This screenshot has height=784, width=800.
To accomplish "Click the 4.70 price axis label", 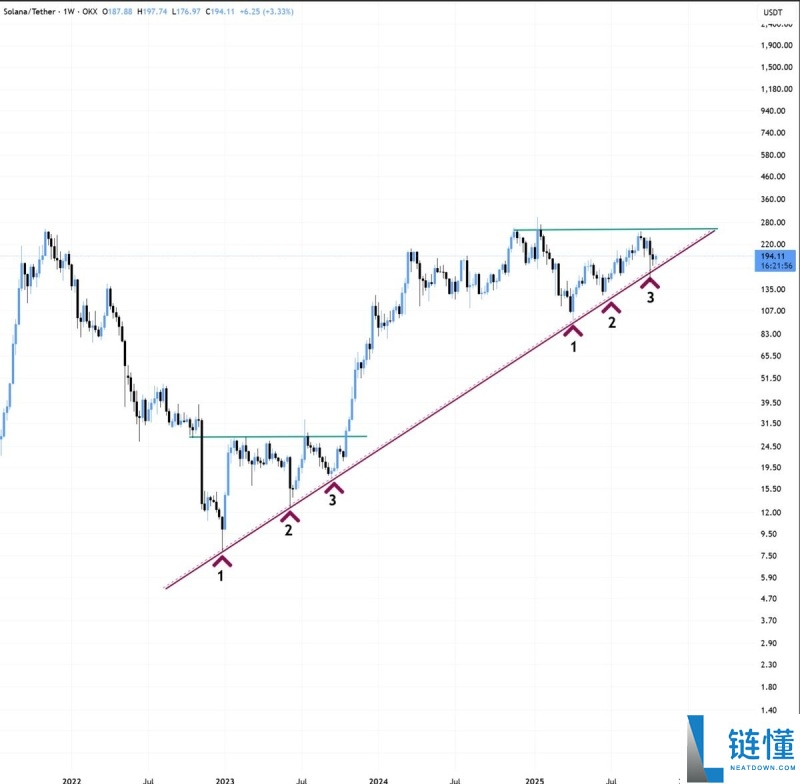I will tap(769, 598).
